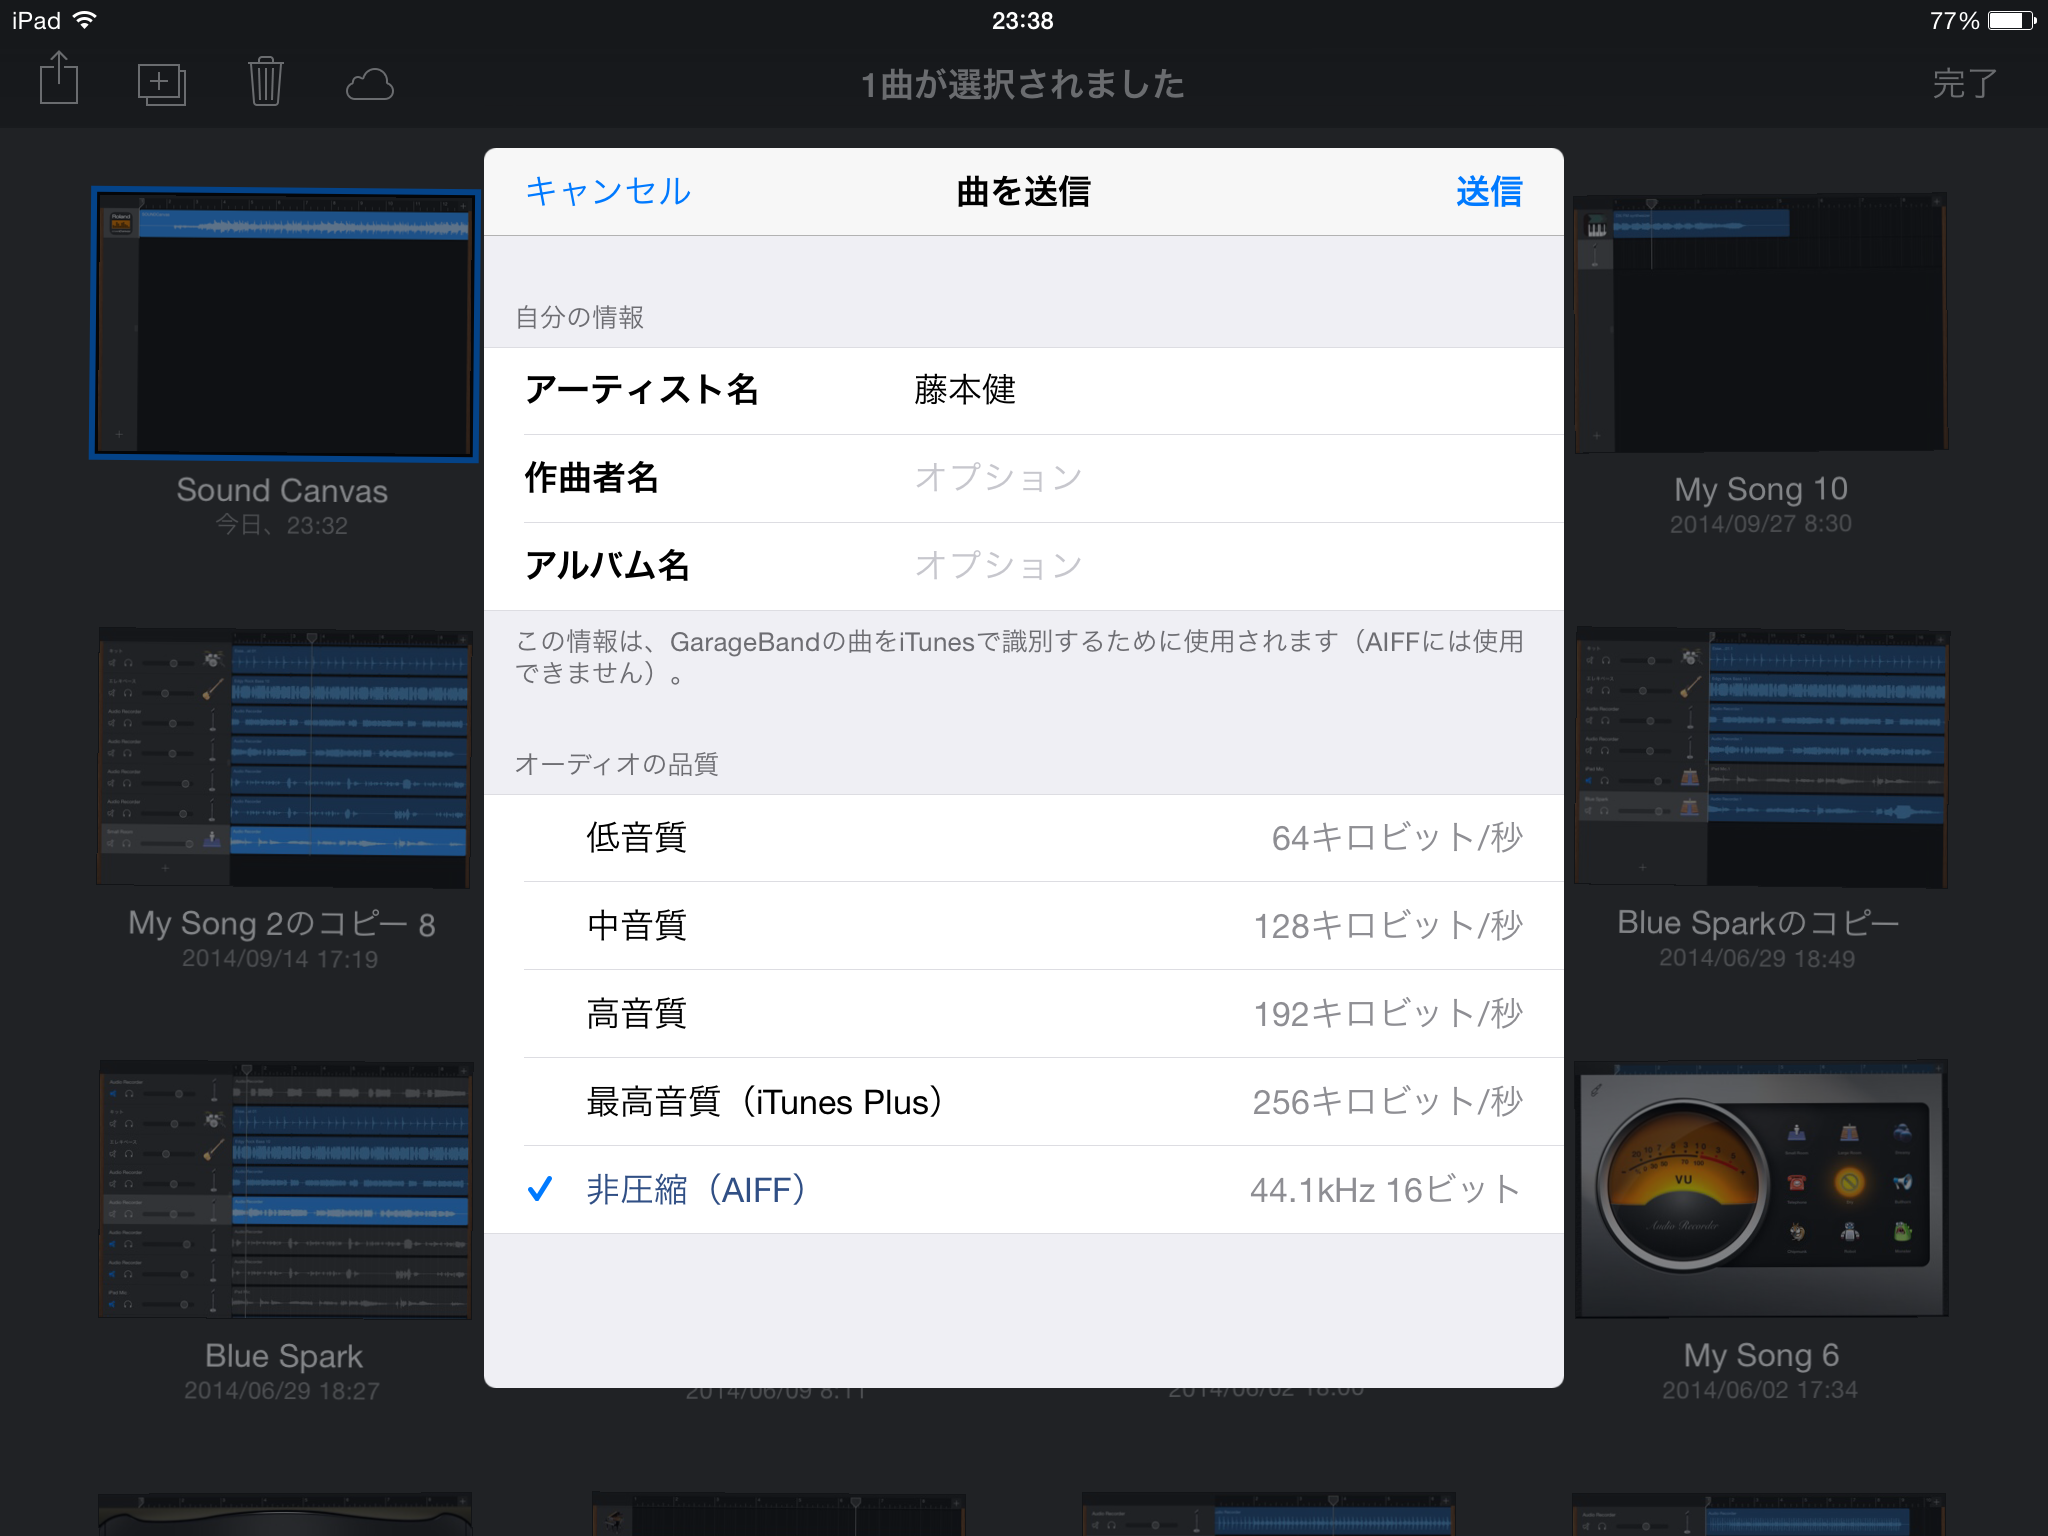Image resolution: width=2048 pixels, height=1536 pixels.
Task: Tap the battery indicator in status bar
Action: coord(2012,21)
